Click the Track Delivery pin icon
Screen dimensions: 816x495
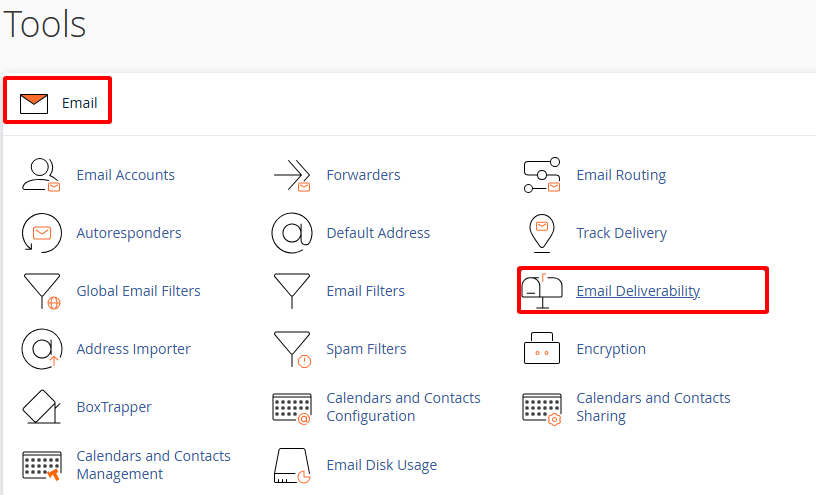pos(542,233)
